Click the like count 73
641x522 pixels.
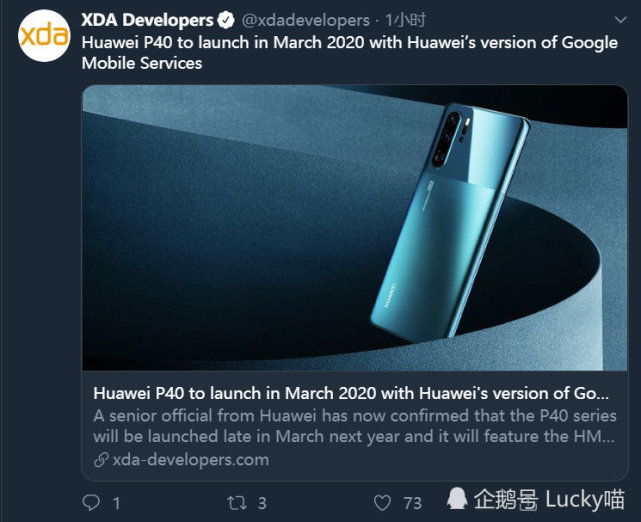tap(412, 503)
